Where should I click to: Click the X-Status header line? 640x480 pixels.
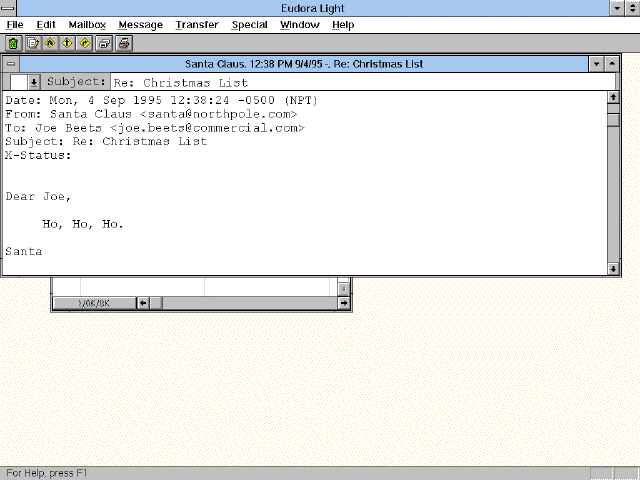38,156
